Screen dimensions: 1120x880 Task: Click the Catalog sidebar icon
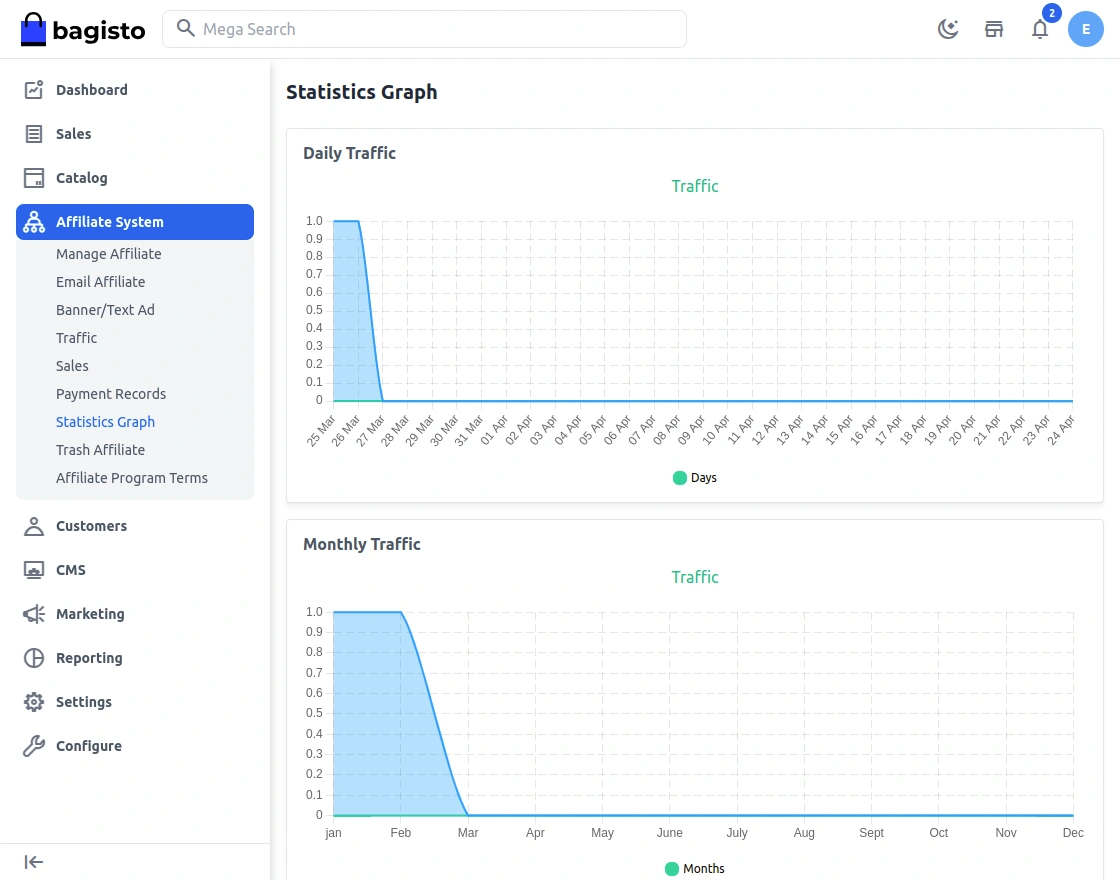click(32, 177)
